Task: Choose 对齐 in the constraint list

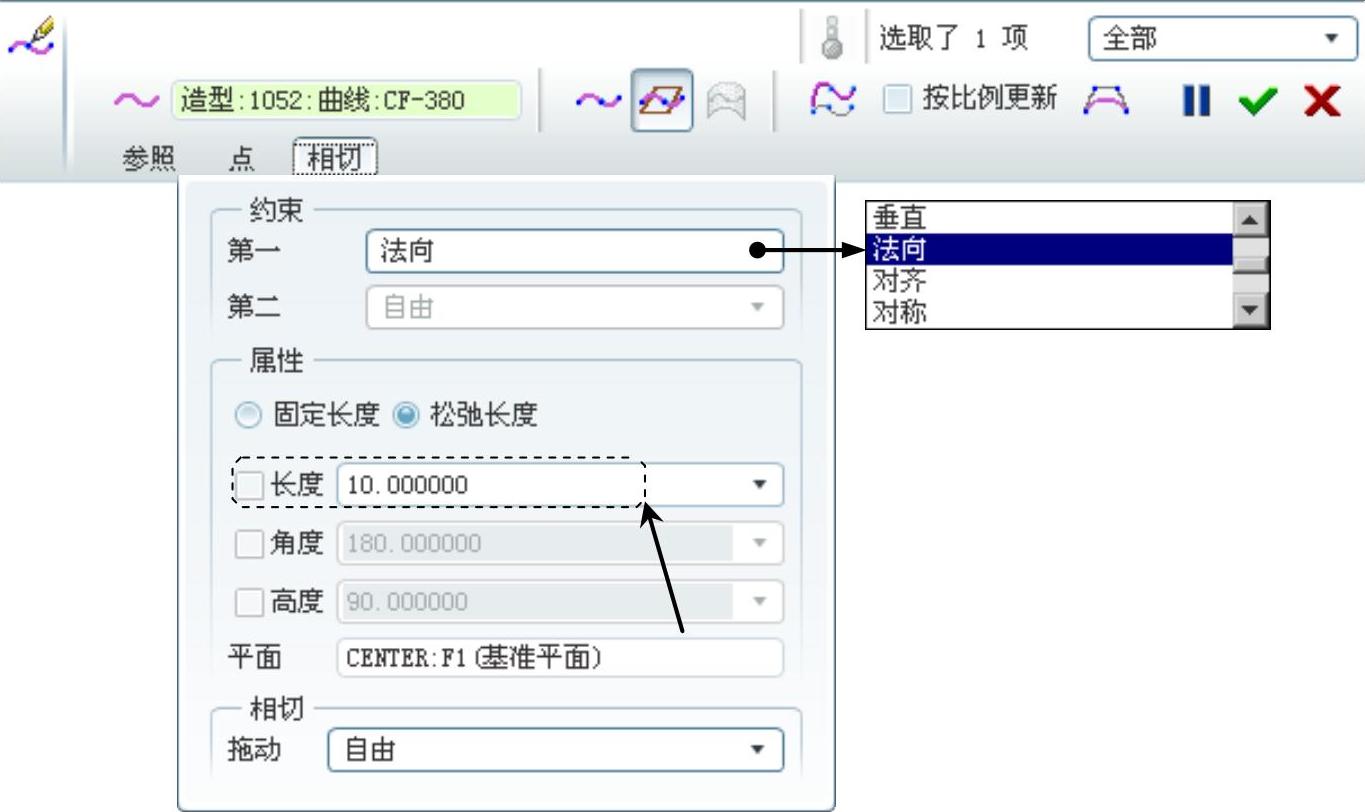Action: 1050,280
